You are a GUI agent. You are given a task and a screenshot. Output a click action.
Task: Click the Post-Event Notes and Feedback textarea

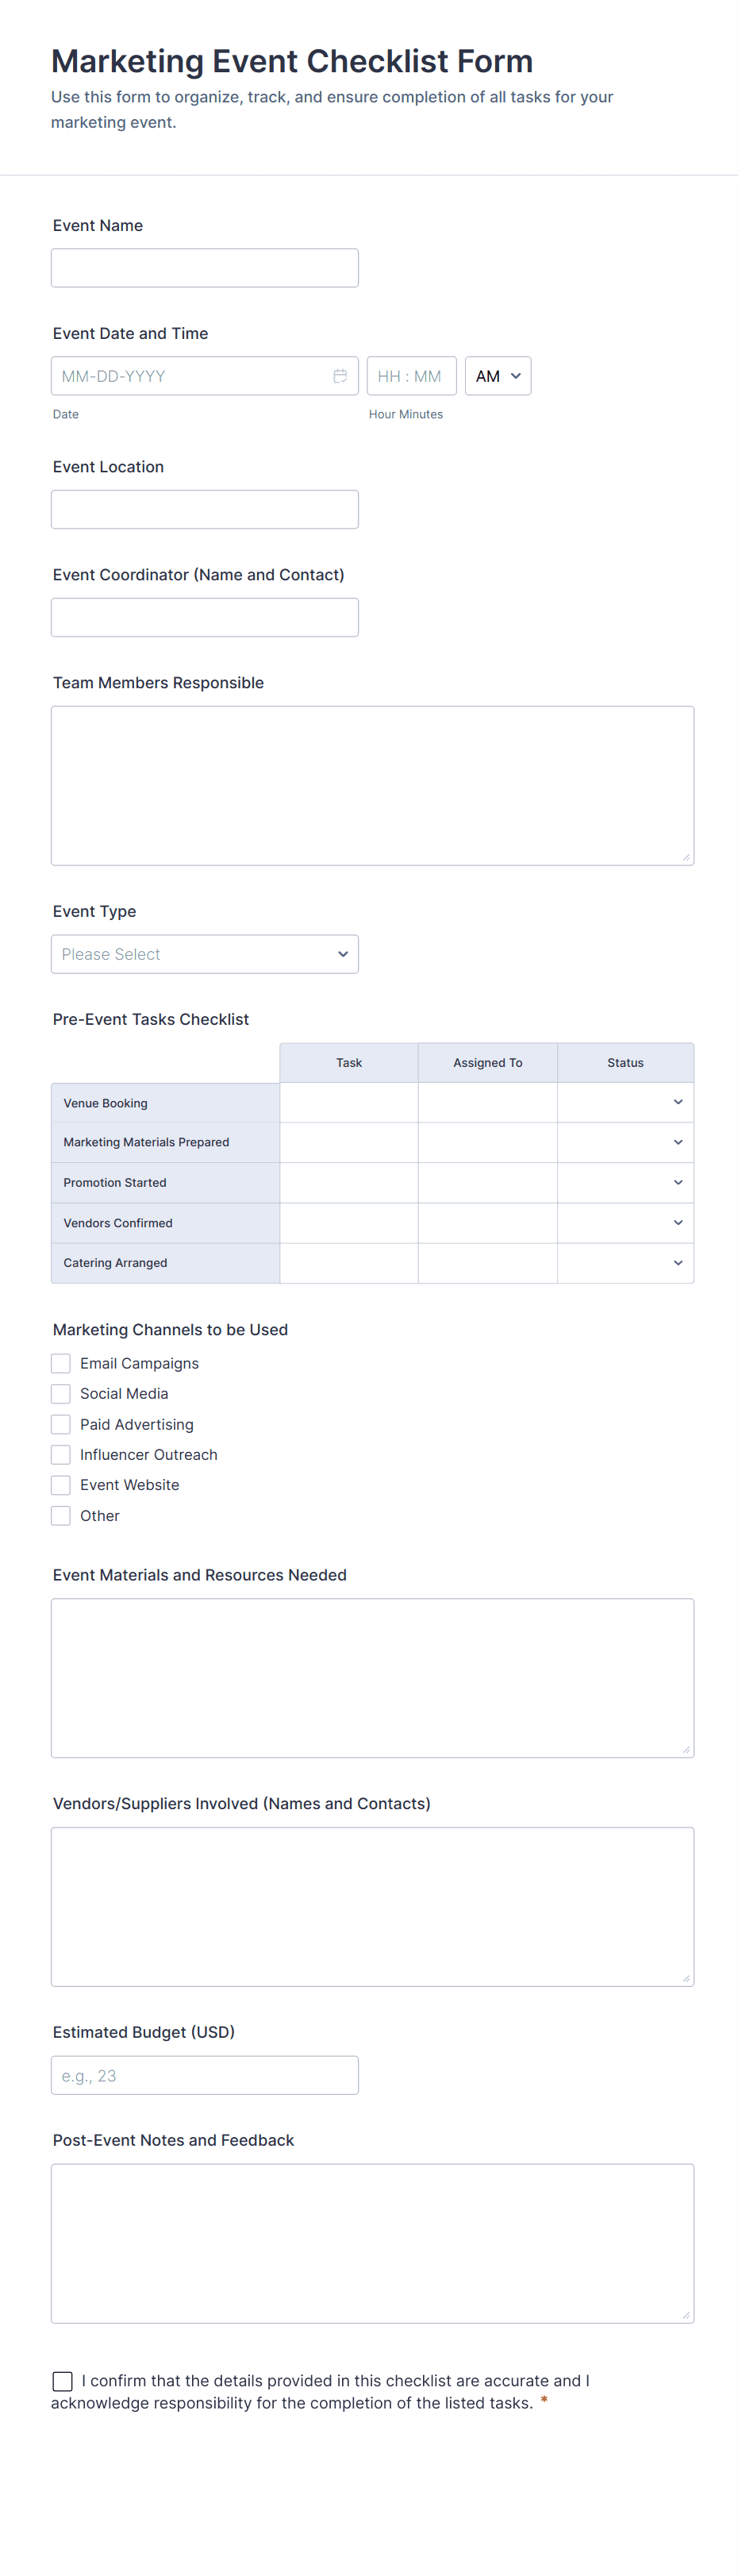372,2243
